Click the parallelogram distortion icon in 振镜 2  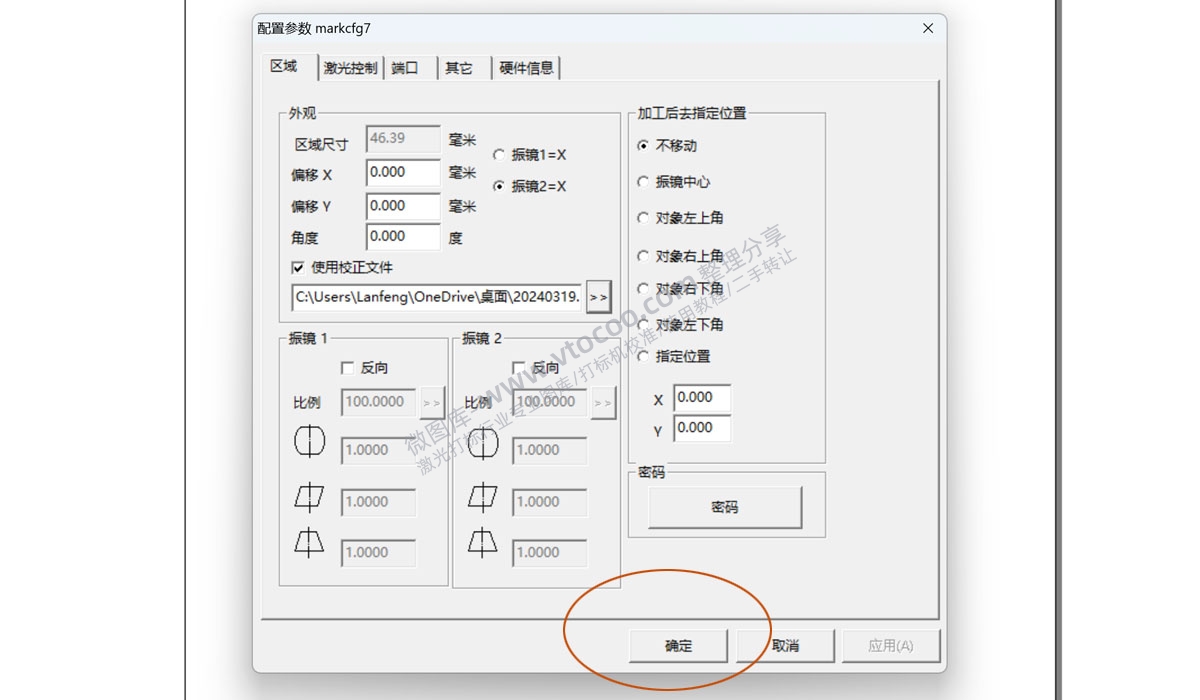click(x=481, y=498)
